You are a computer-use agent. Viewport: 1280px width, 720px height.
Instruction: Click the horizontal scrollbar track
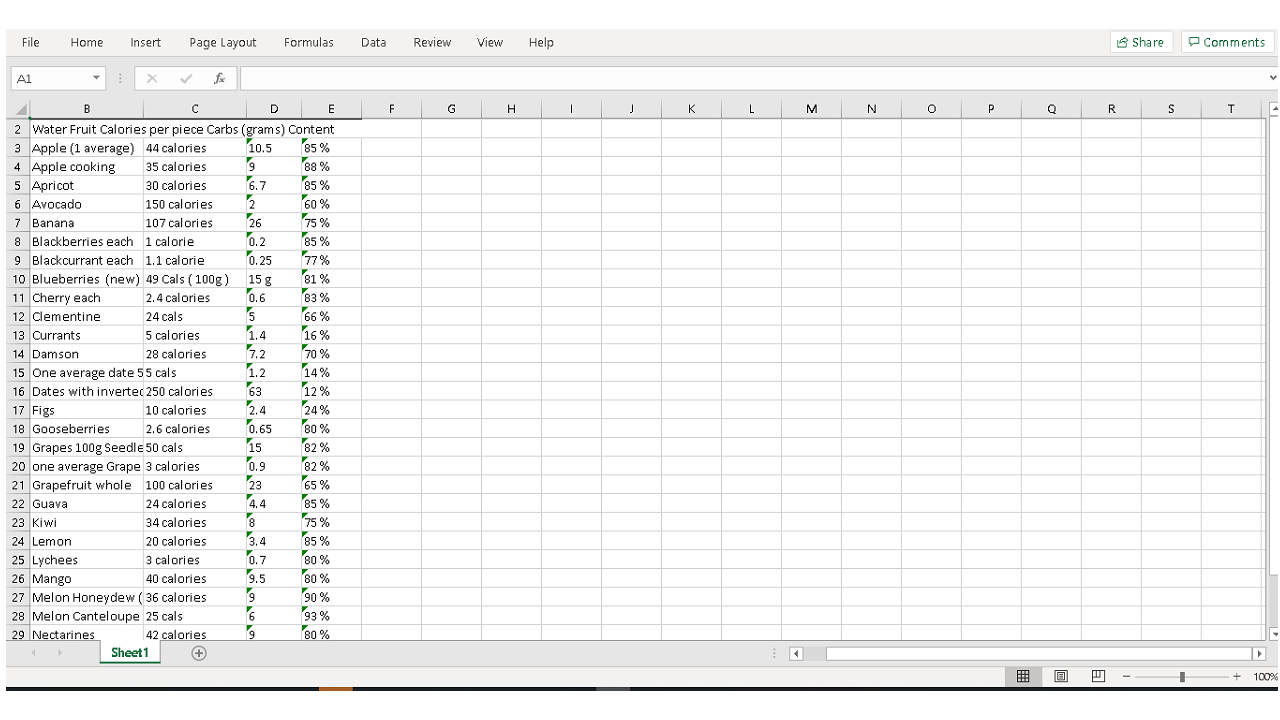[1028, 654]
